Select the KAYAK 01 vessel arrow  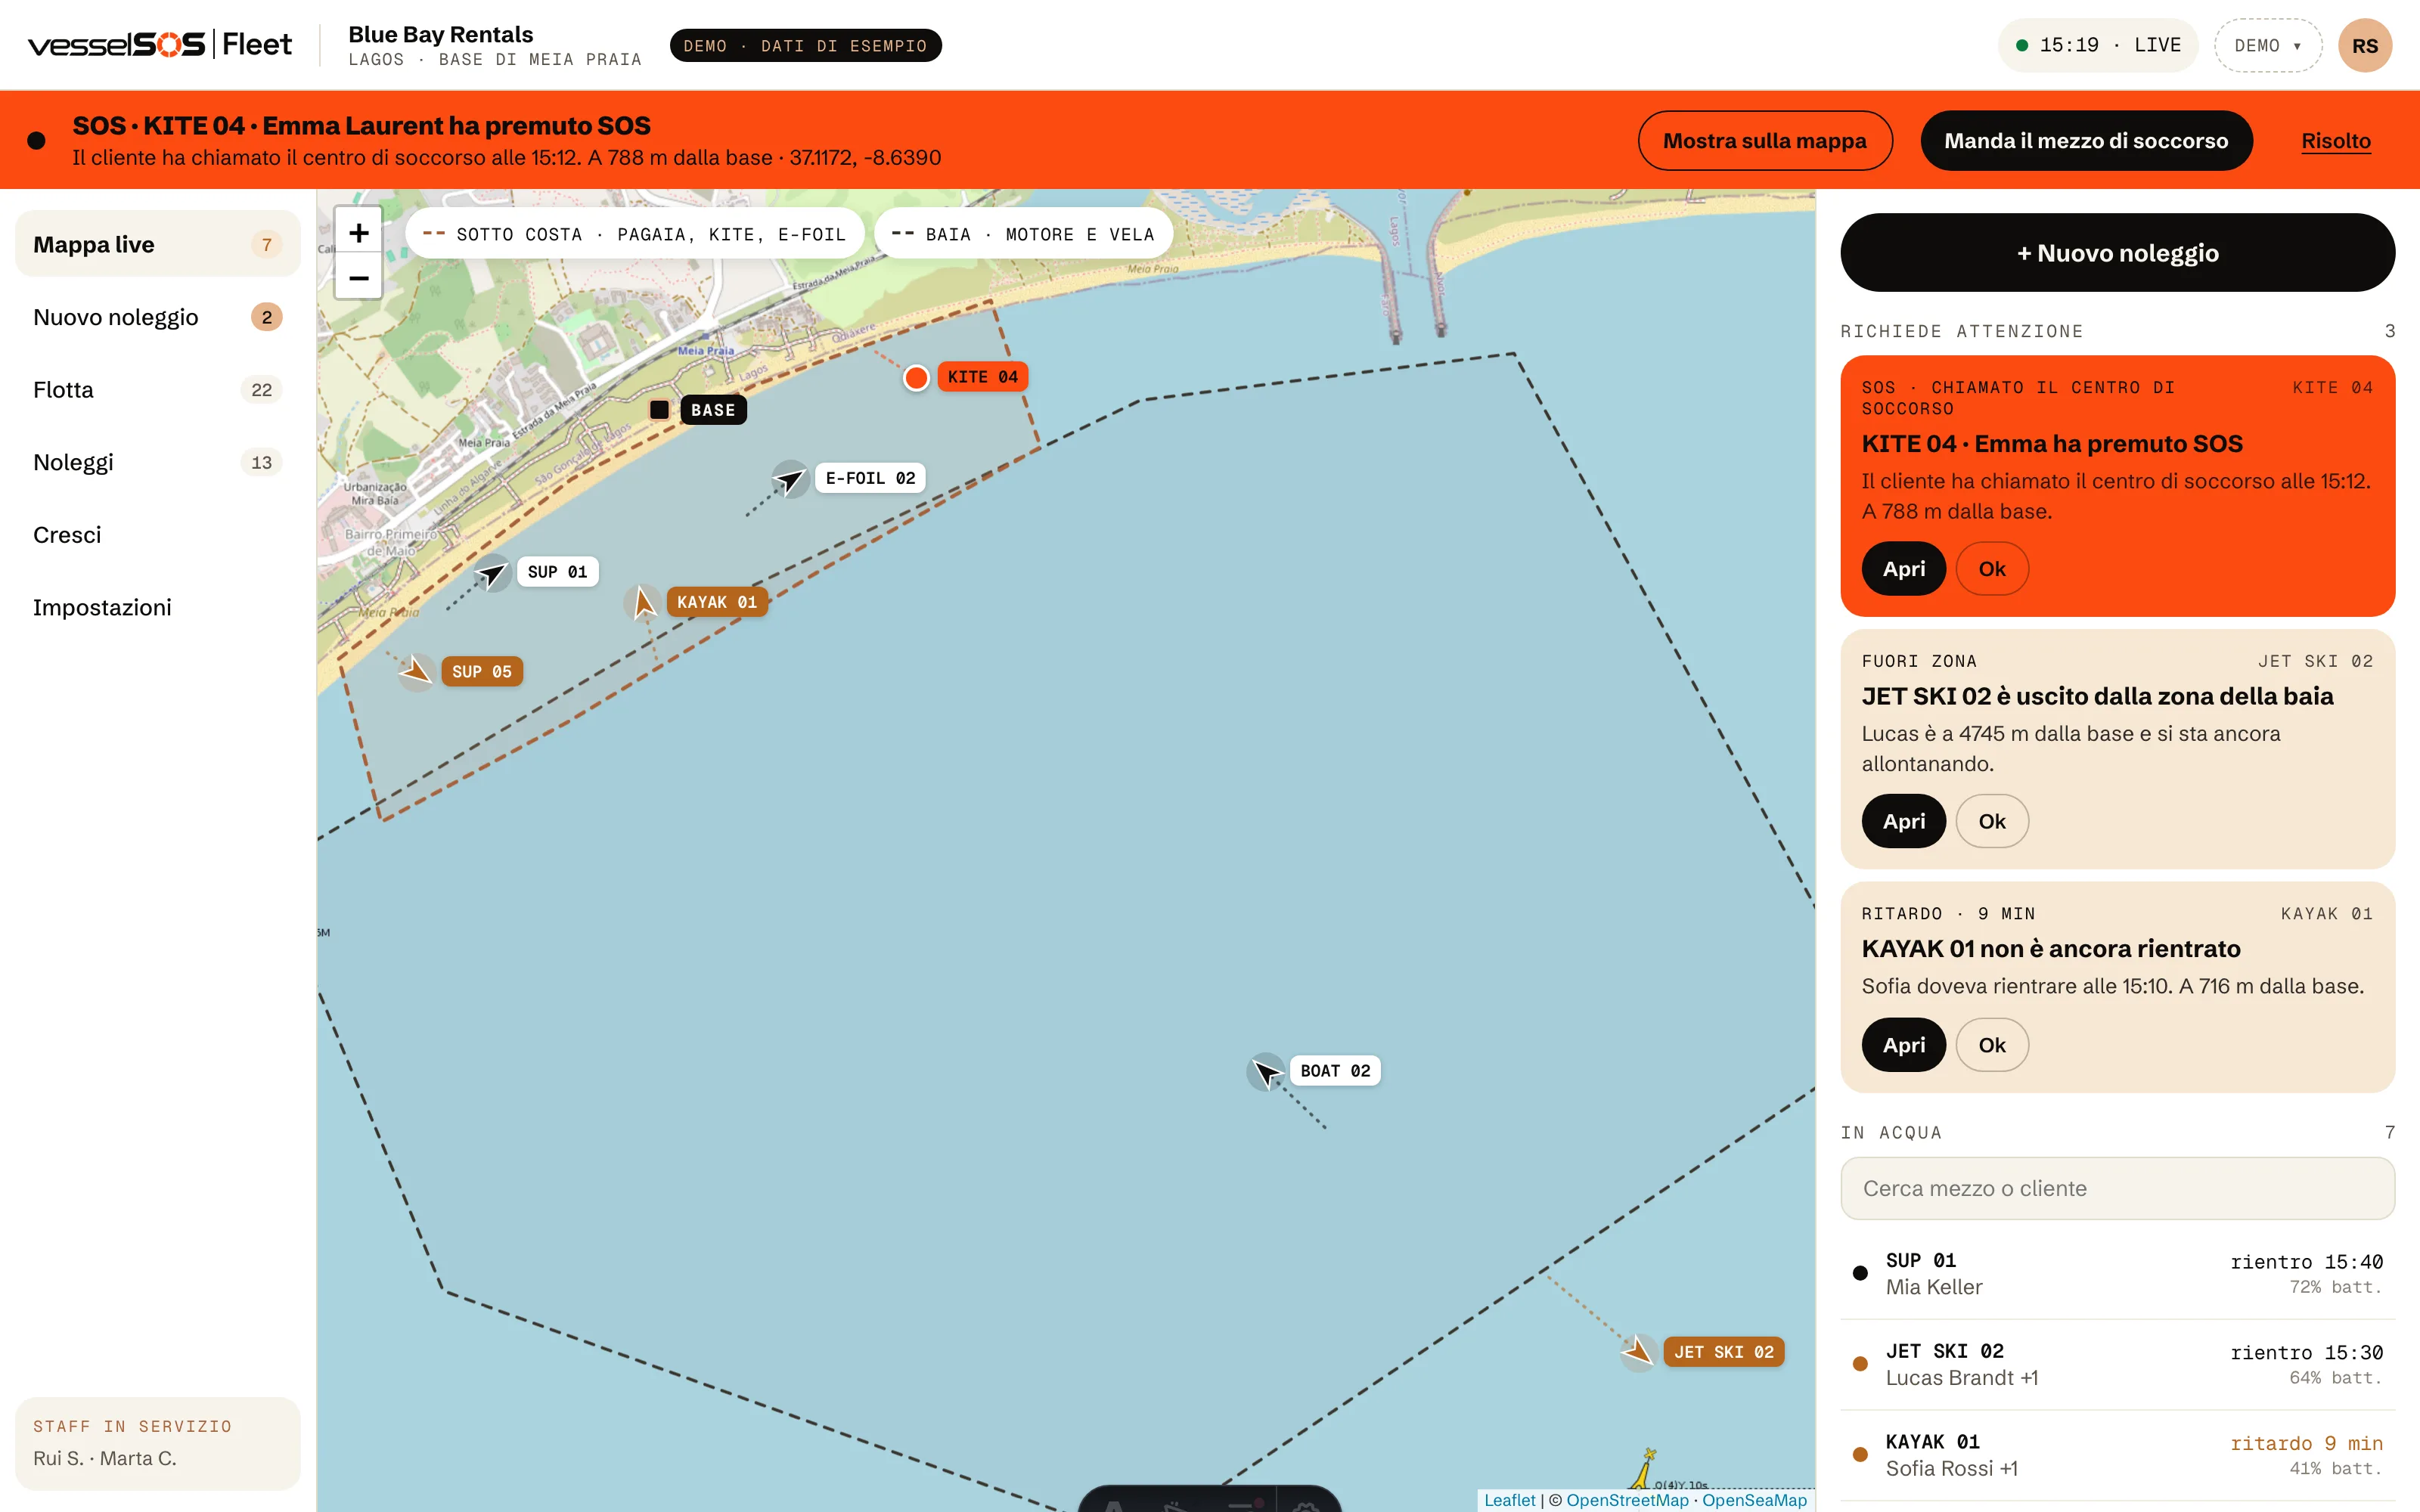coord(643,603)
